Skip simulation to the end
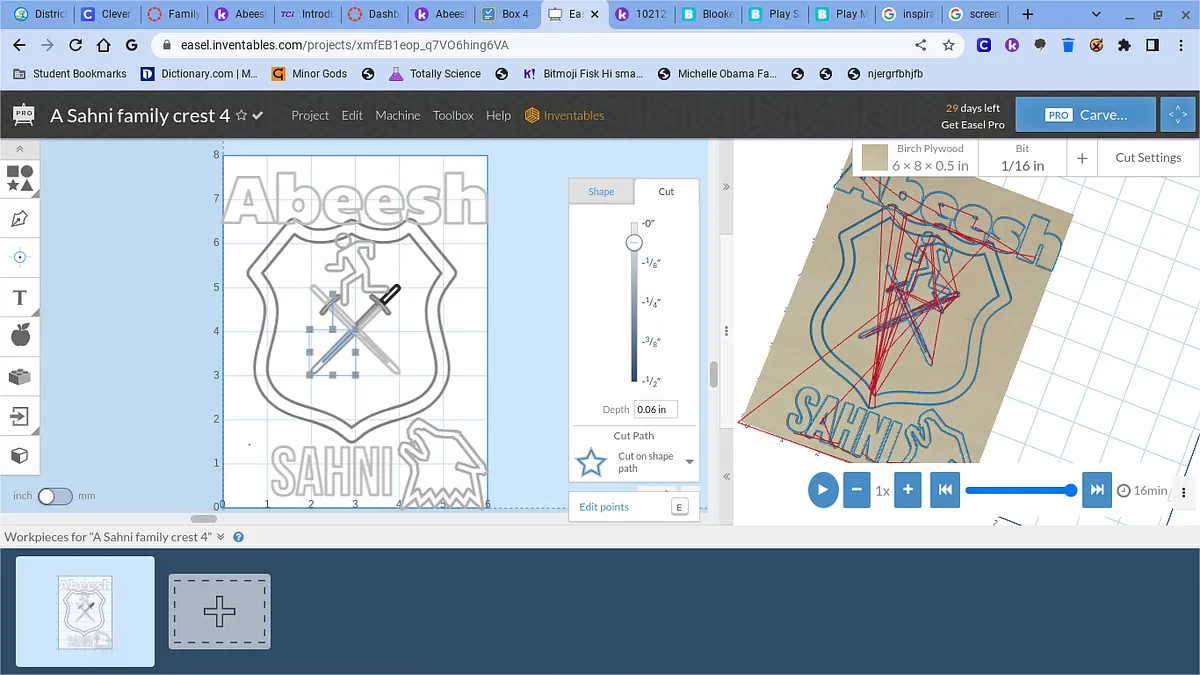Screen dimensions: 1200x675 point(1097,490)
